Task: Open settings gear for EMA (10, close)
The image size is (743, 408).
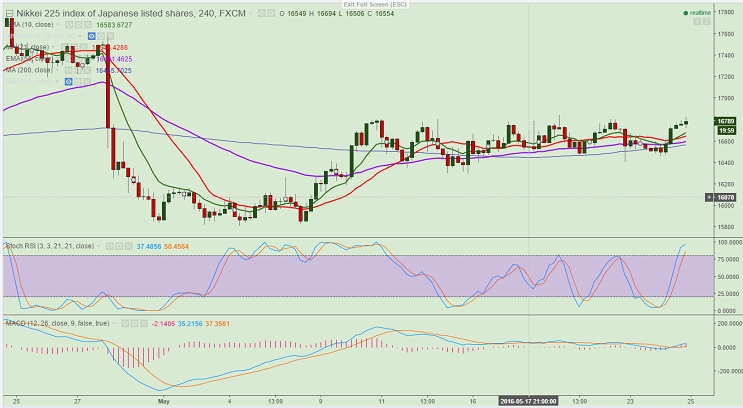Action: (x=79, y=25)
